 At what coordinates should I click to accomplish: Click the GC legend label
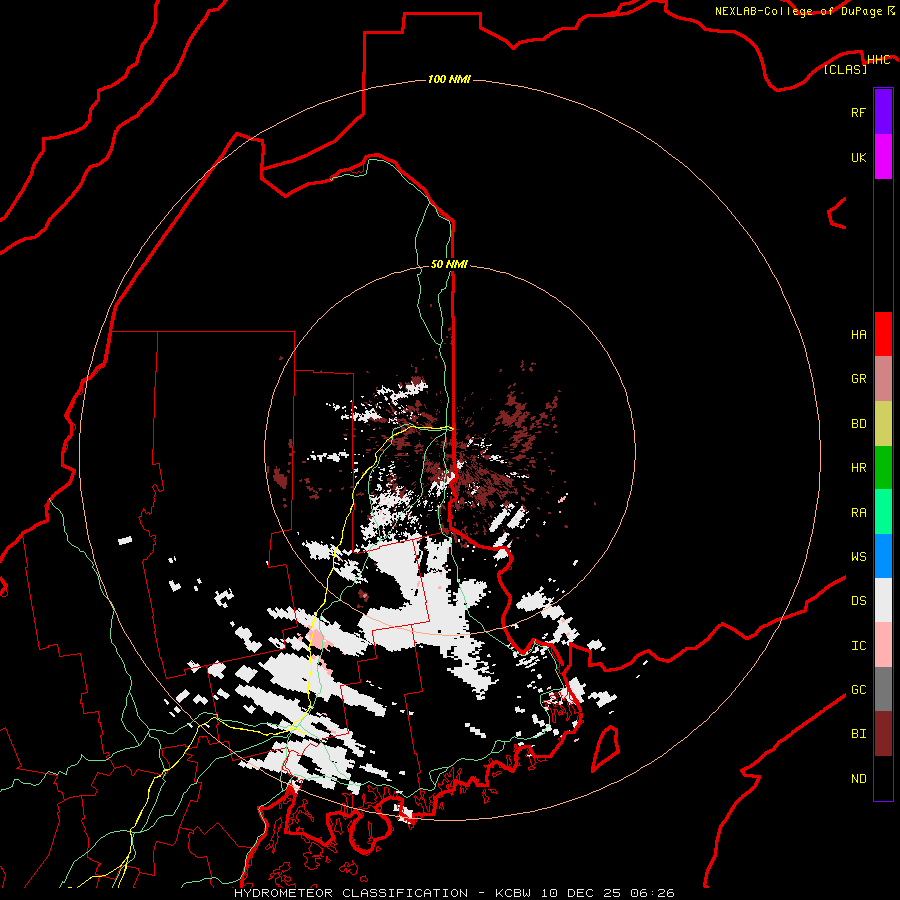point(858,690)
